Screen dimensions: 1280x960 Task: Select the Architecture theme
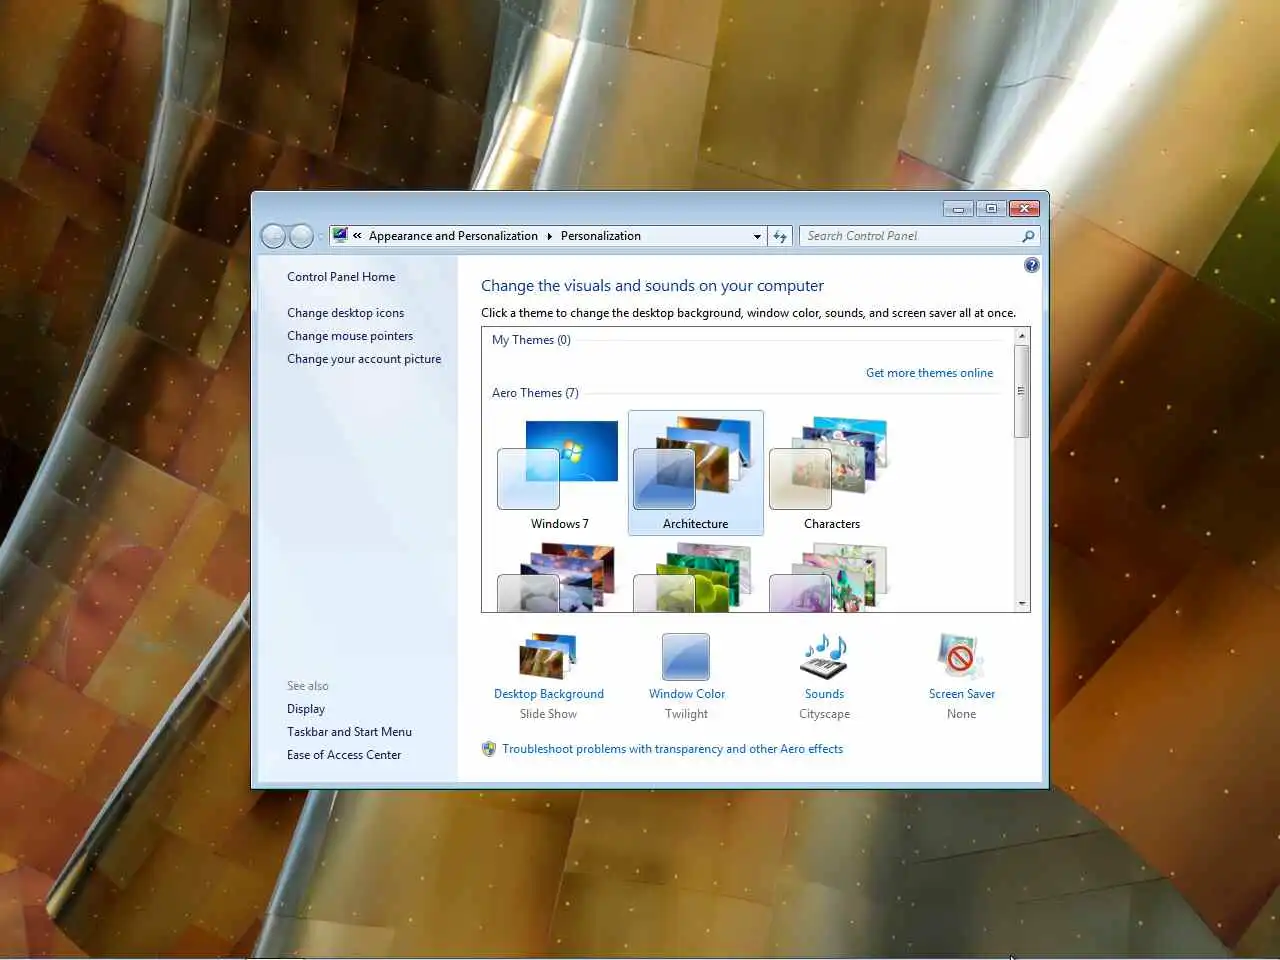(x=695, y=474)
